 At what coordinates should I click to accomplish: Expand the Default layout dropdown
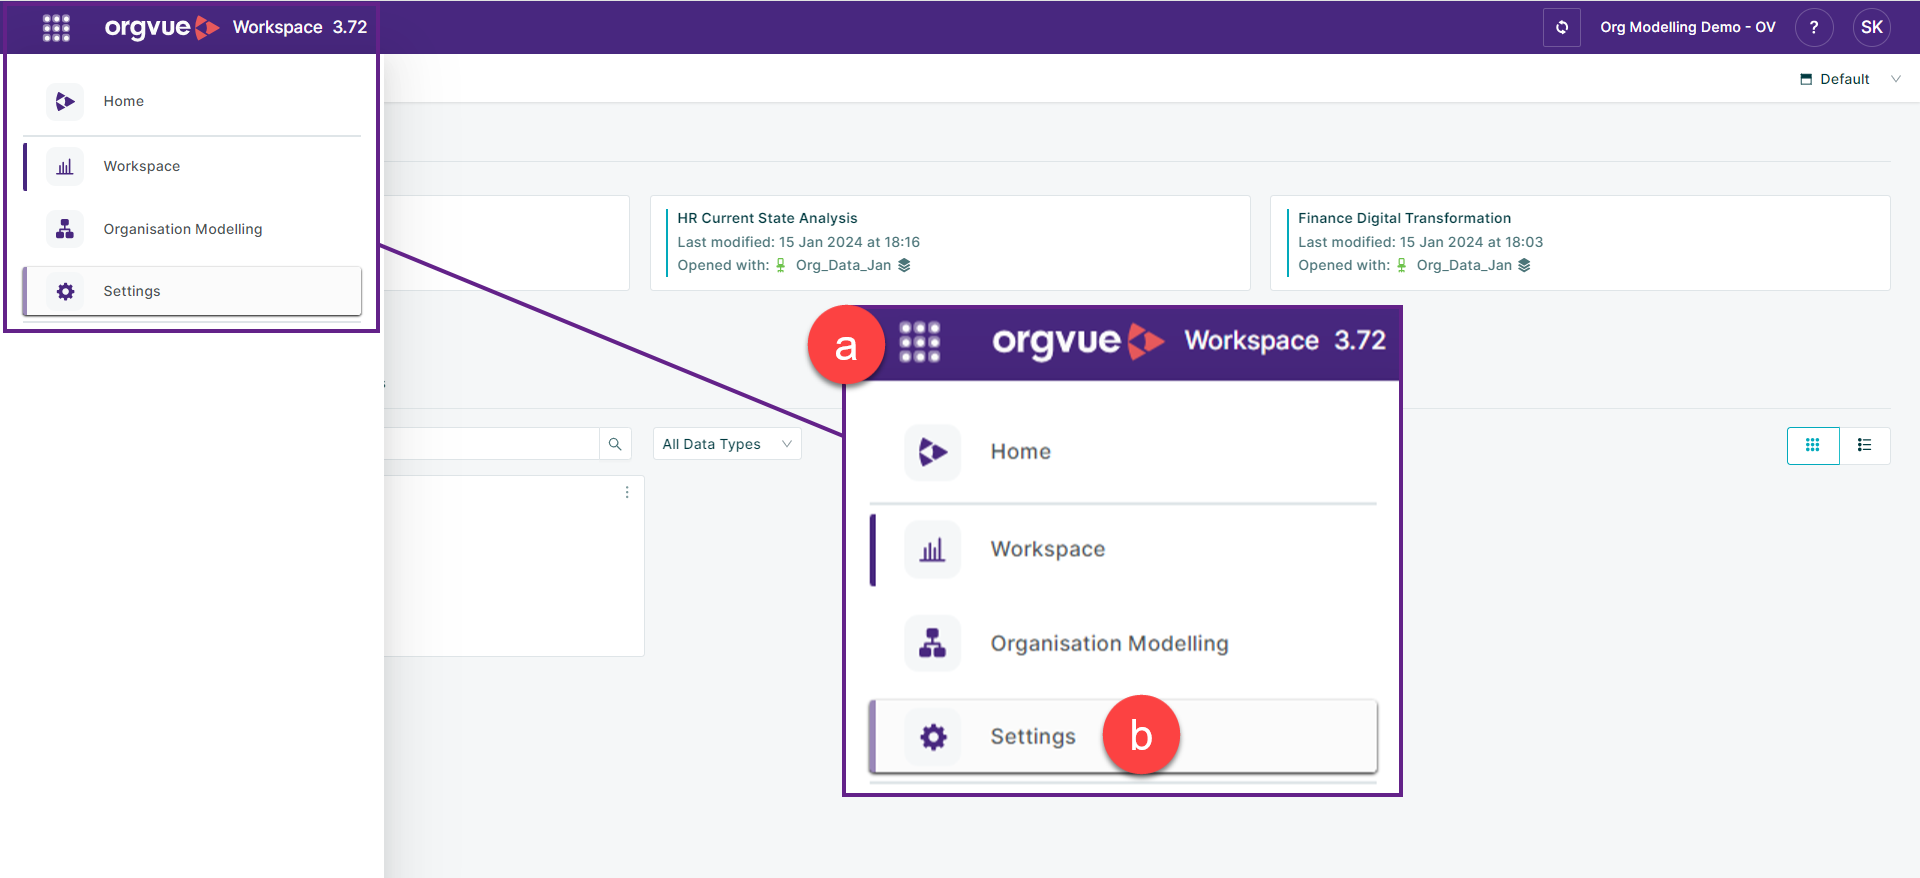tap(1850, 79)
